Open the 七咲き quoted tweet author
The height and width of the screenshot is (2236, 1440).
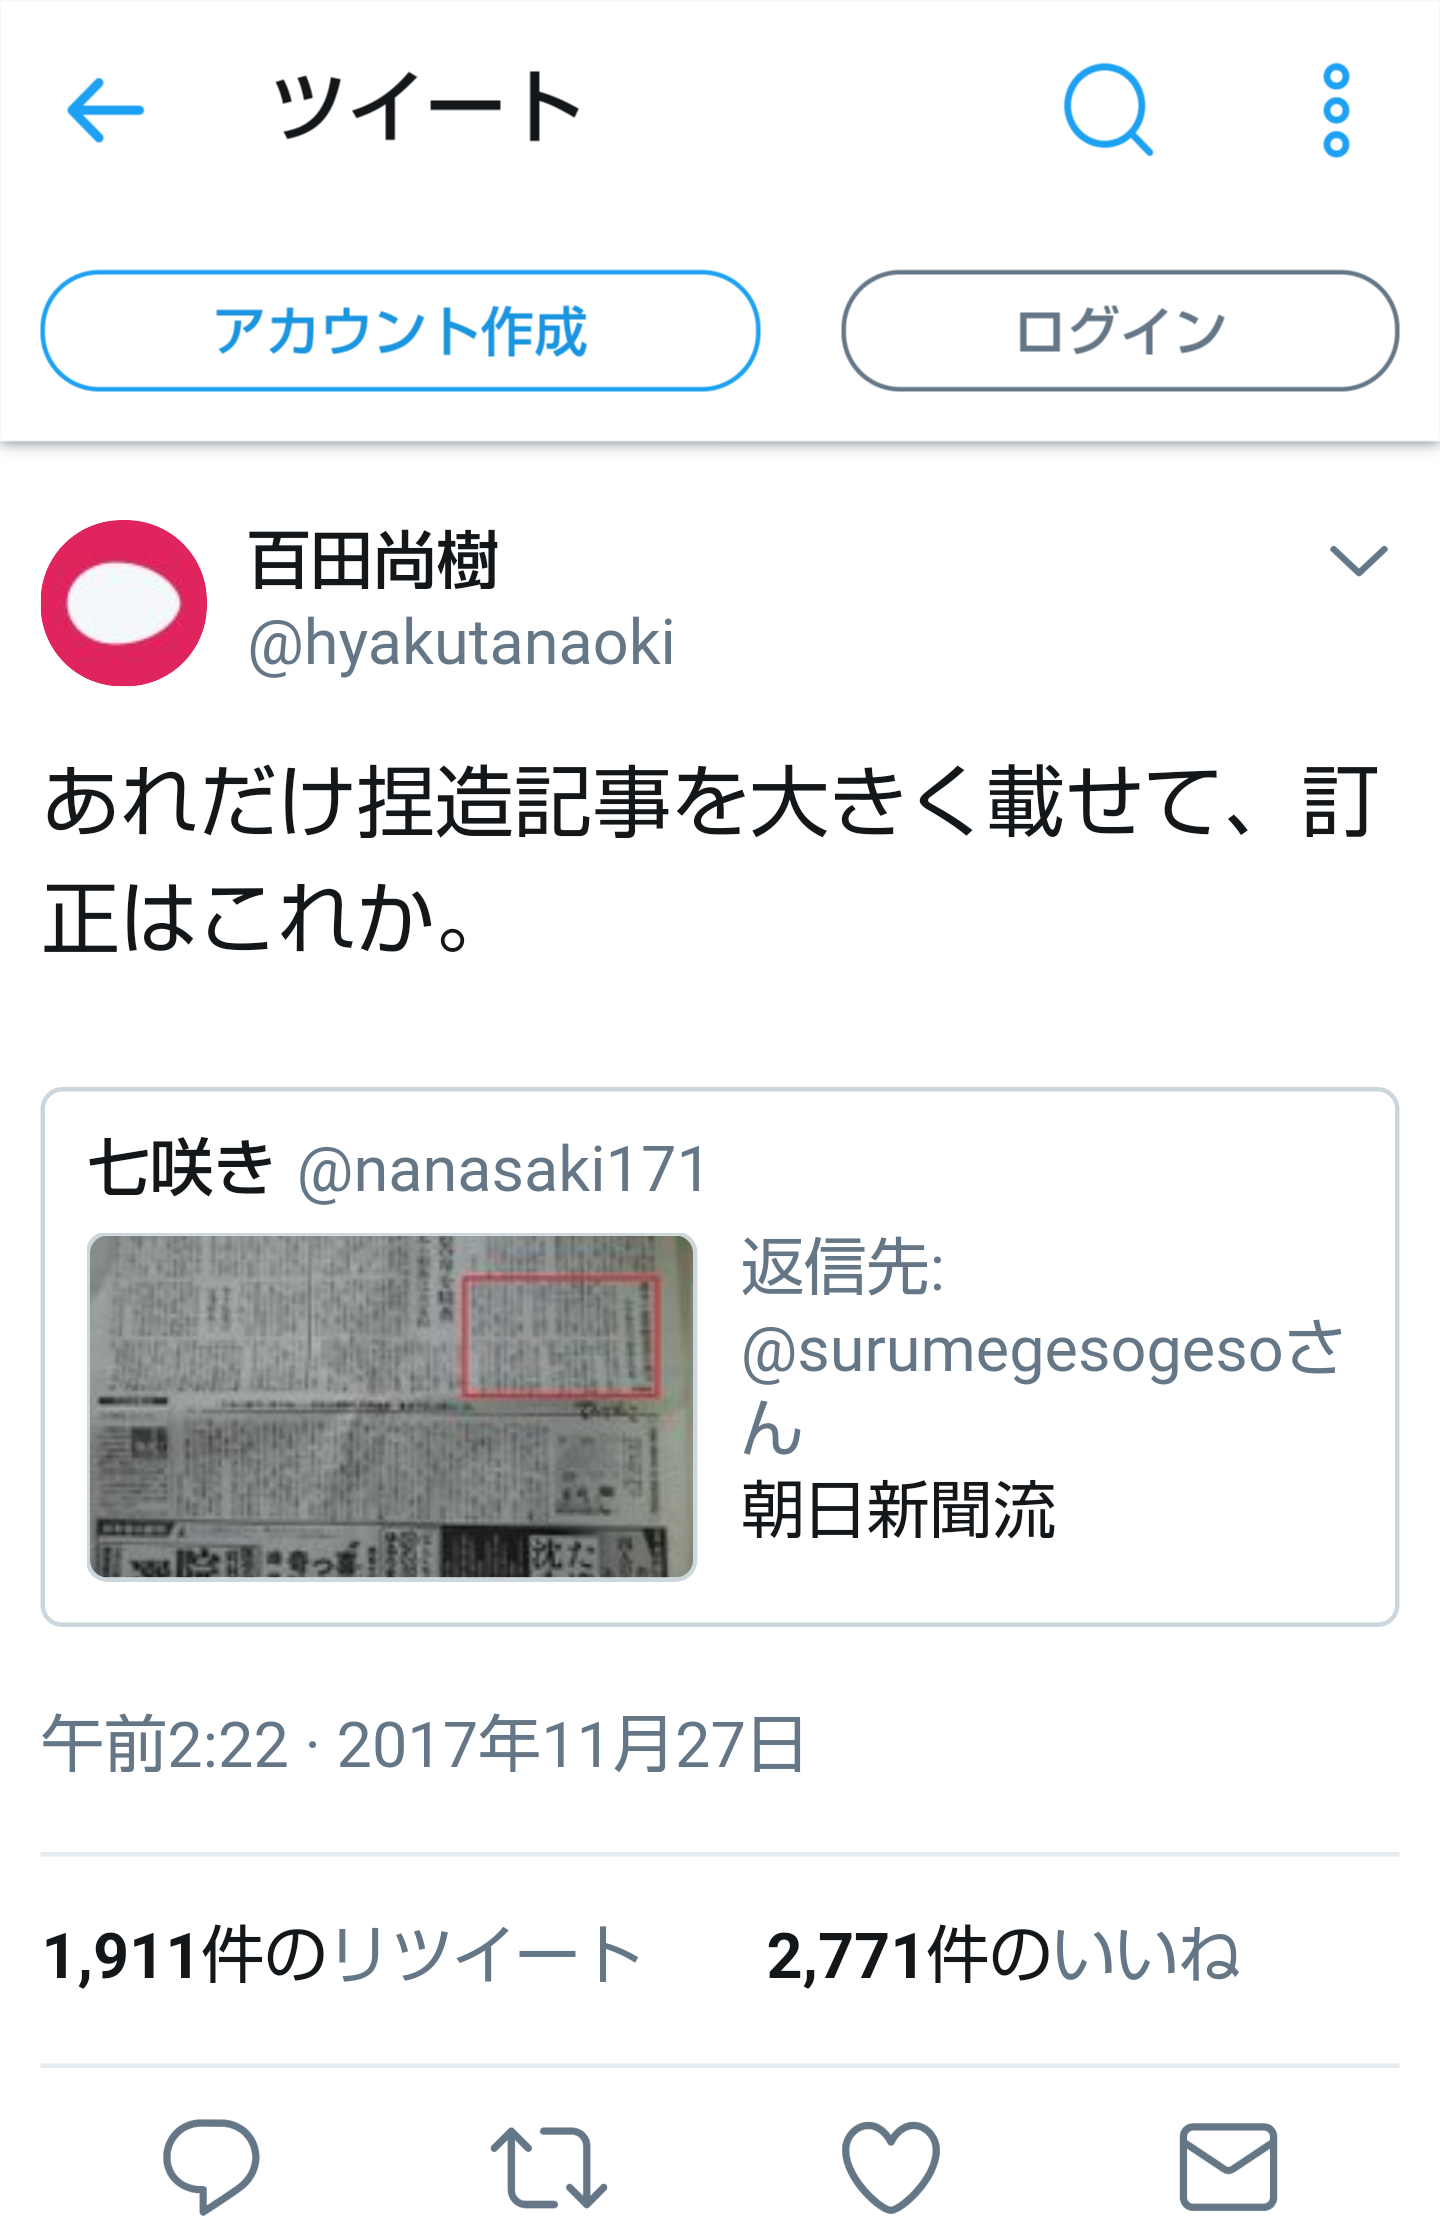point(180,1167)
